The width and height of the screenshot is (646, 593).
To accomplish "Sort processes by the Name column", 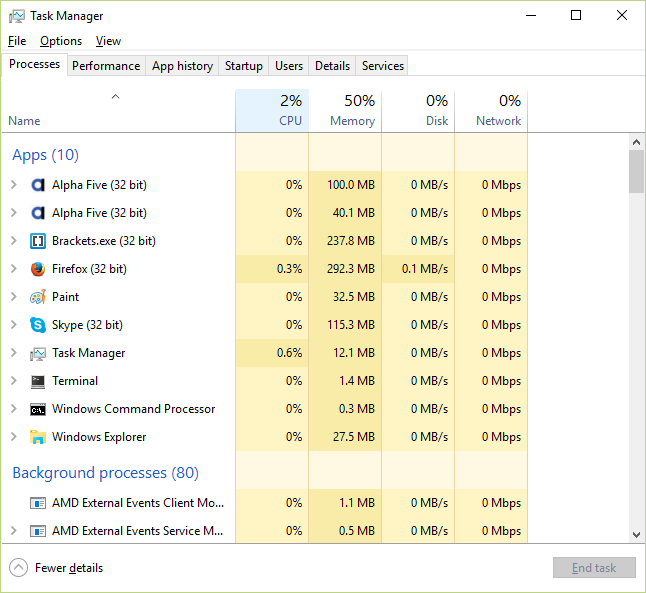I will click(119, 111).
